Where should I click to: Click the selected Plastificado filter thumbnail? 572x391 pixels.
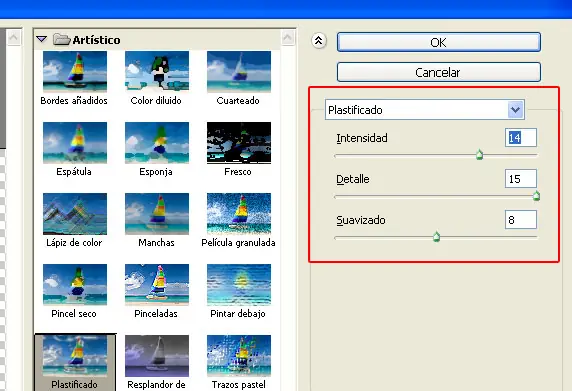click(x=75, y=356)
